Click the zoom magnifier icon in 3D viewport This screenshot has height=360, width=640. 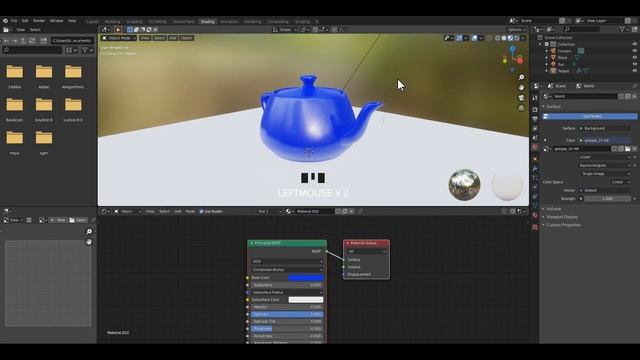click(521, 78)
